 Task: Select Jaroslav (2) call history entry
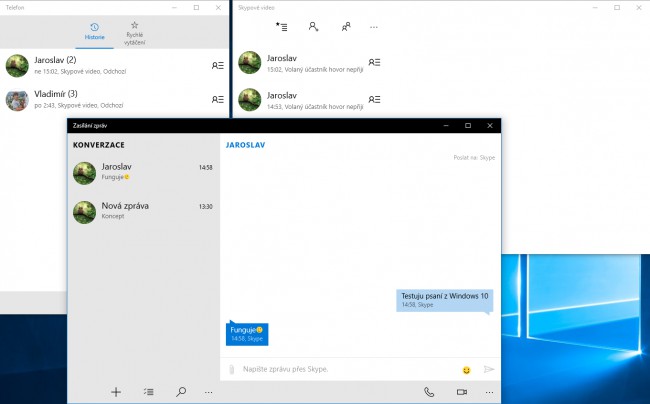click(114, 65)
